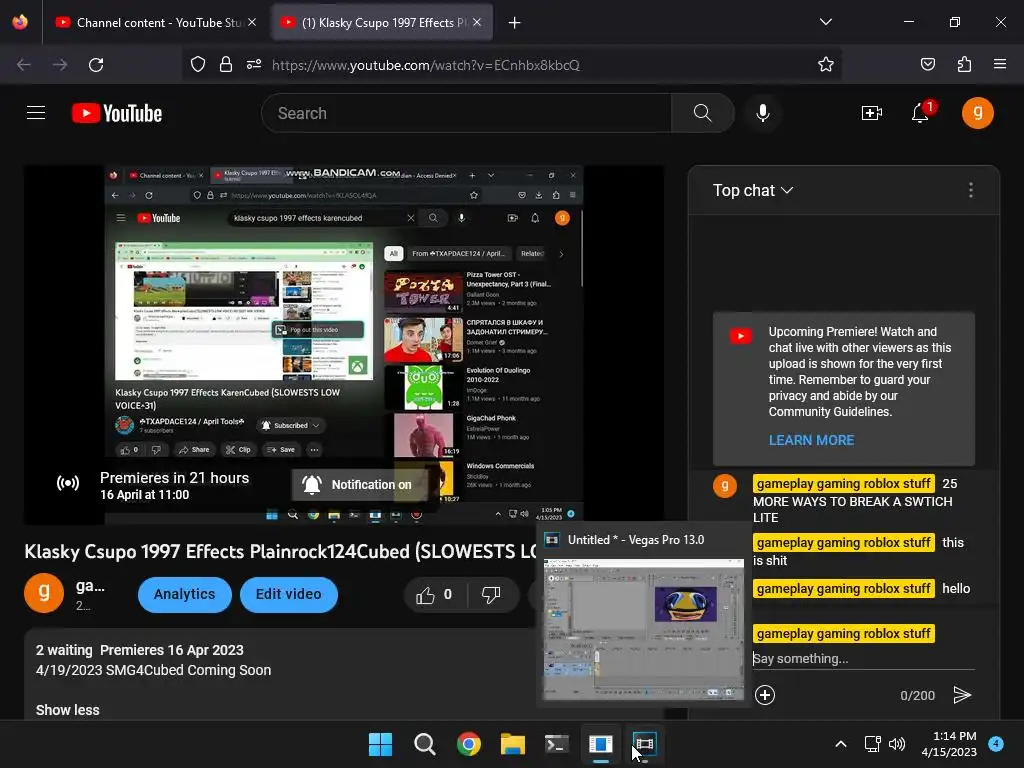Reload the current page

[x=96, y=65]
